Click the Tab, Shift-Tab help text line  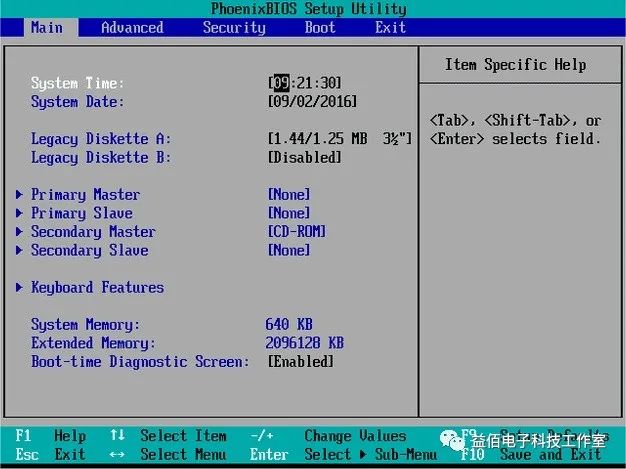[515, 120]
